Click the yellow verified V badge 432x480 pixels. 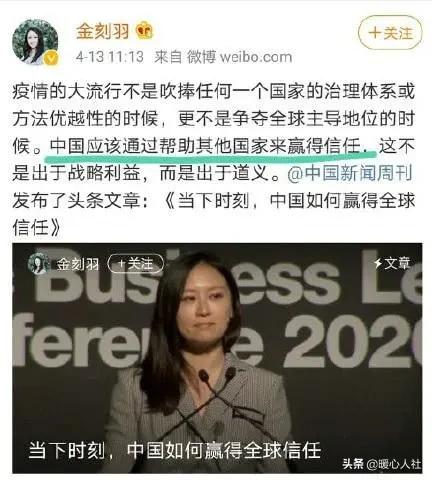pyautogui.click(x=51, y=59)
